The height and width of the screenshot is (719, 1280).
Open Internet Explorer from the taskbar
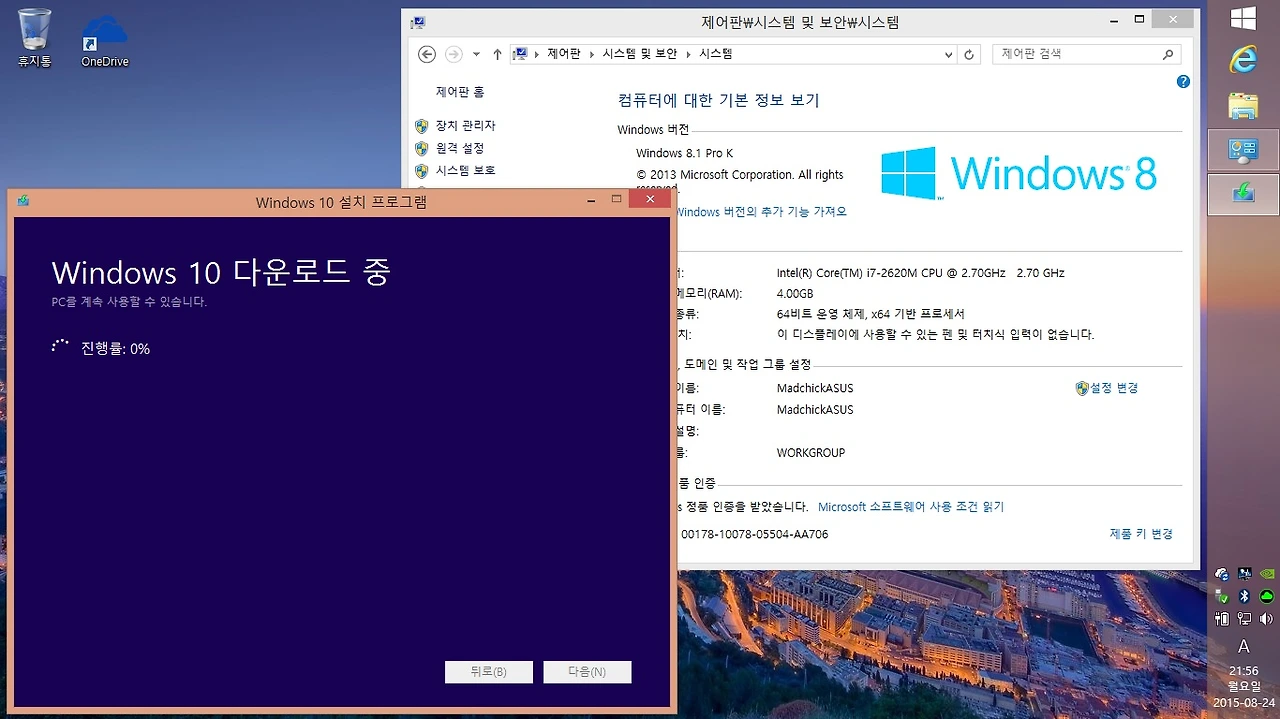coord(1242,60)
